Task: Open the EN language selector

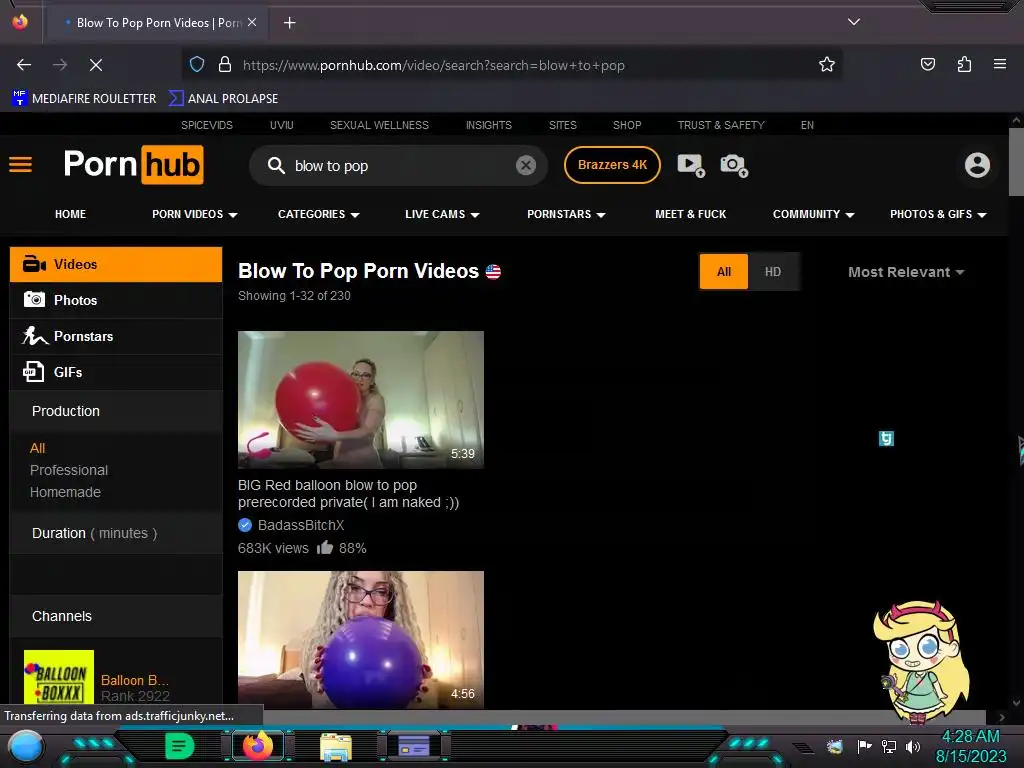Action: 807,125
